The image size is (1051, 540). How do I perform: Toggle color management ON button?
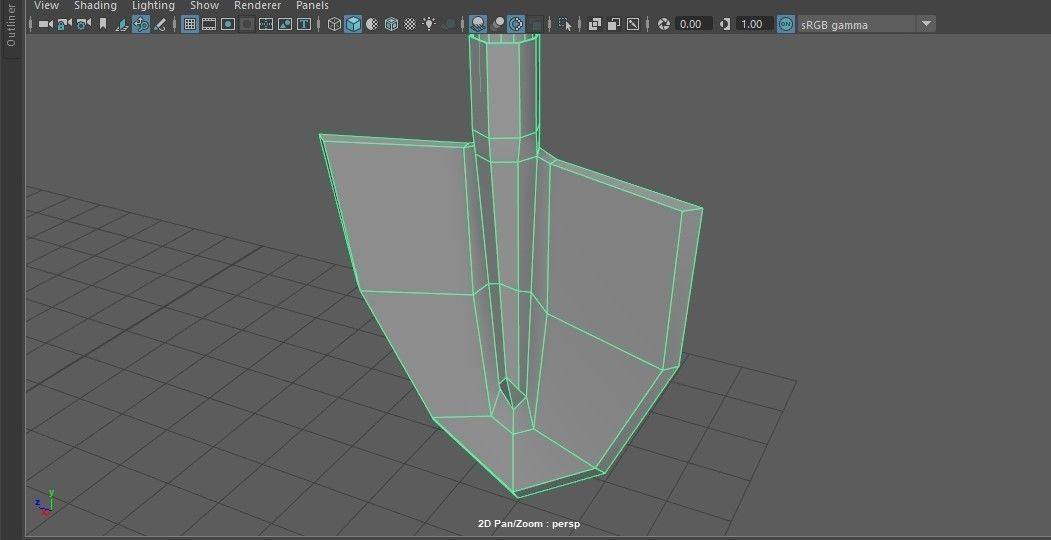click(x=786, y=24)
